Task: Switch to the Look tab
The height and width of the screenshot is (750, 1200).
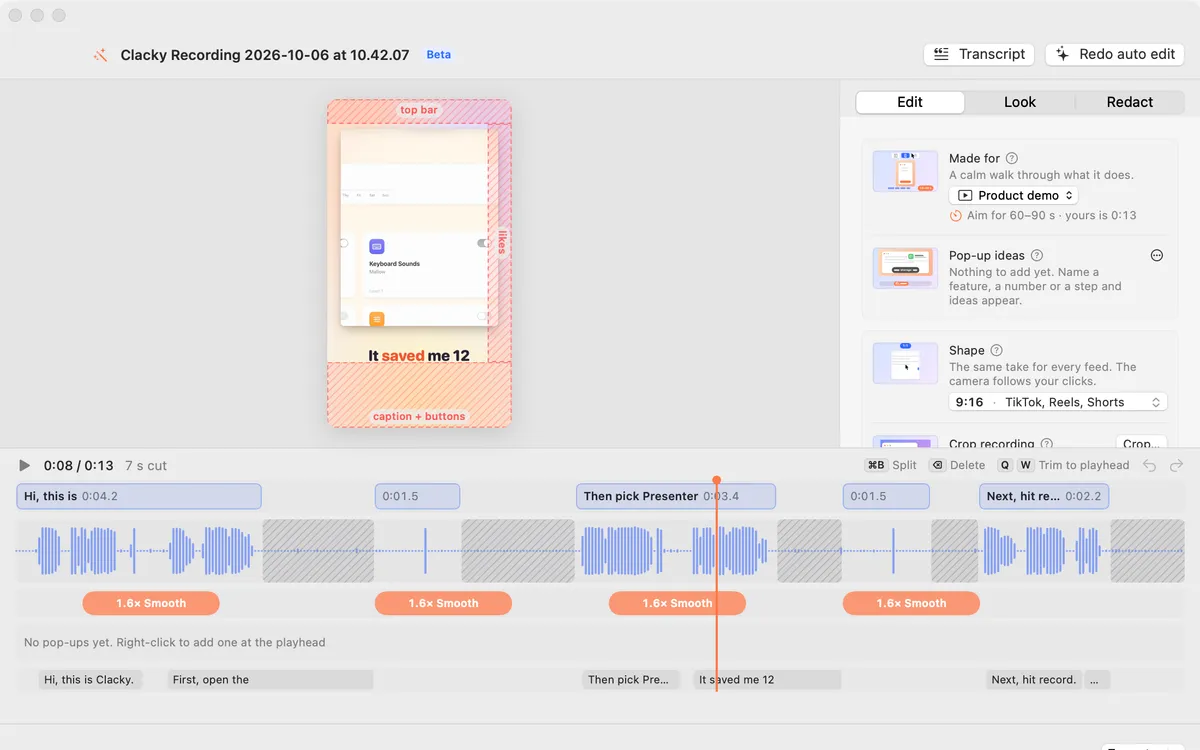Action: point(1020,102)
